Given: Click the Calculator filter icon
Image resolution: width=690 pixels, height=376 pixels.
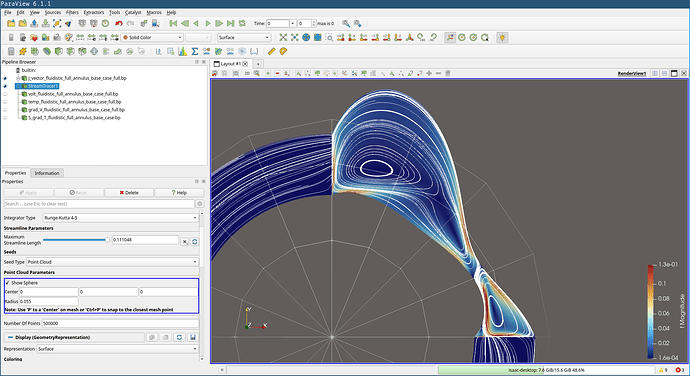Looking at the screenshot, I should coord(11,52).
